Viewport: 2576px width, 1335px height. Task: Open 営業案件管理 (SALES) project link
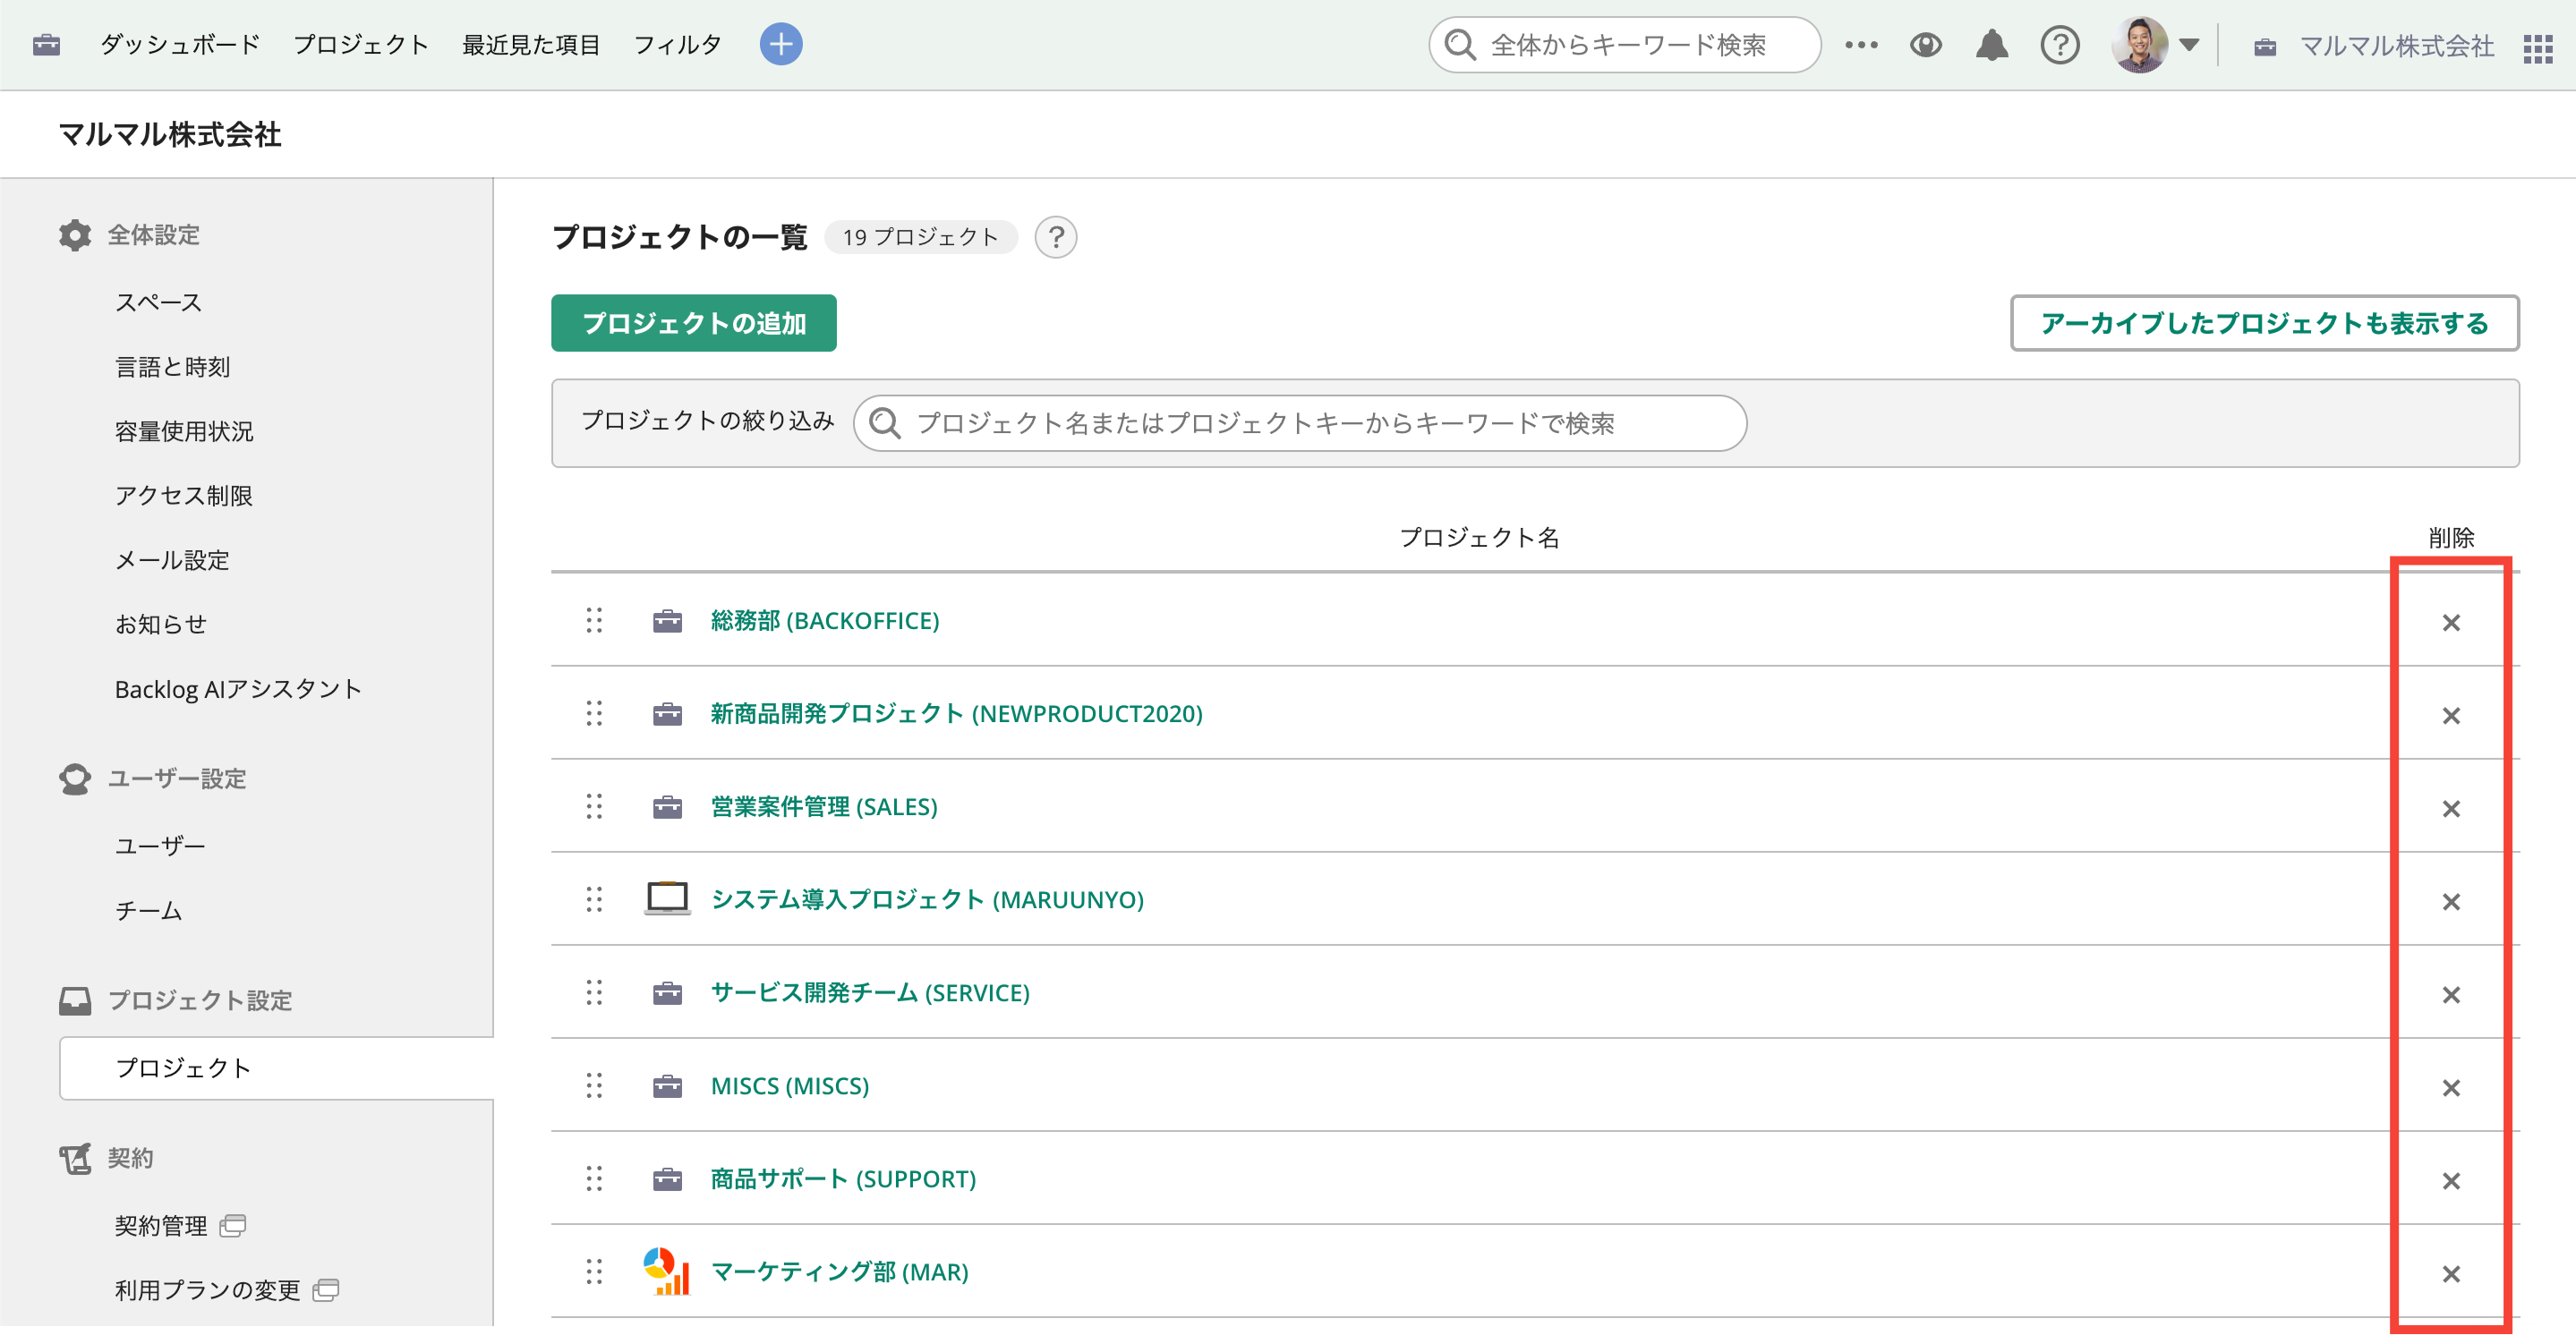[824, 806]
